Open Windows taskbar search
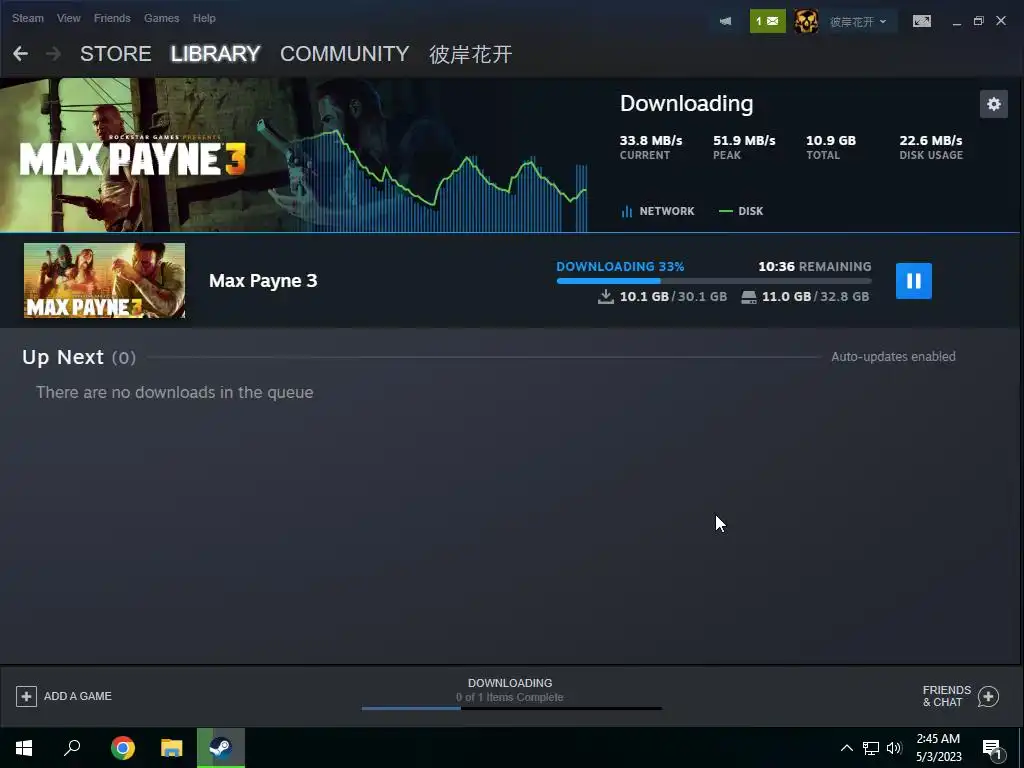The image size is (1024, 768). 72,748
